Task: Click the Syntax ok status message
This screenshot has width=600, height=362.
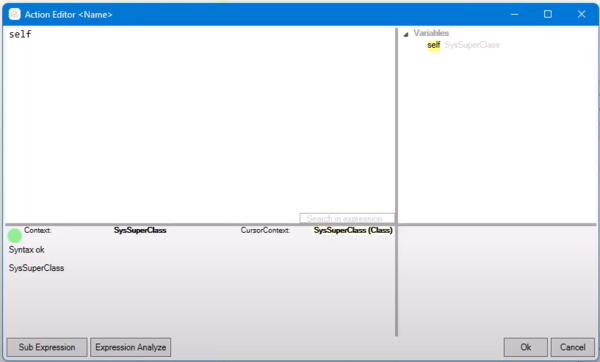Action: pos(26,250)
